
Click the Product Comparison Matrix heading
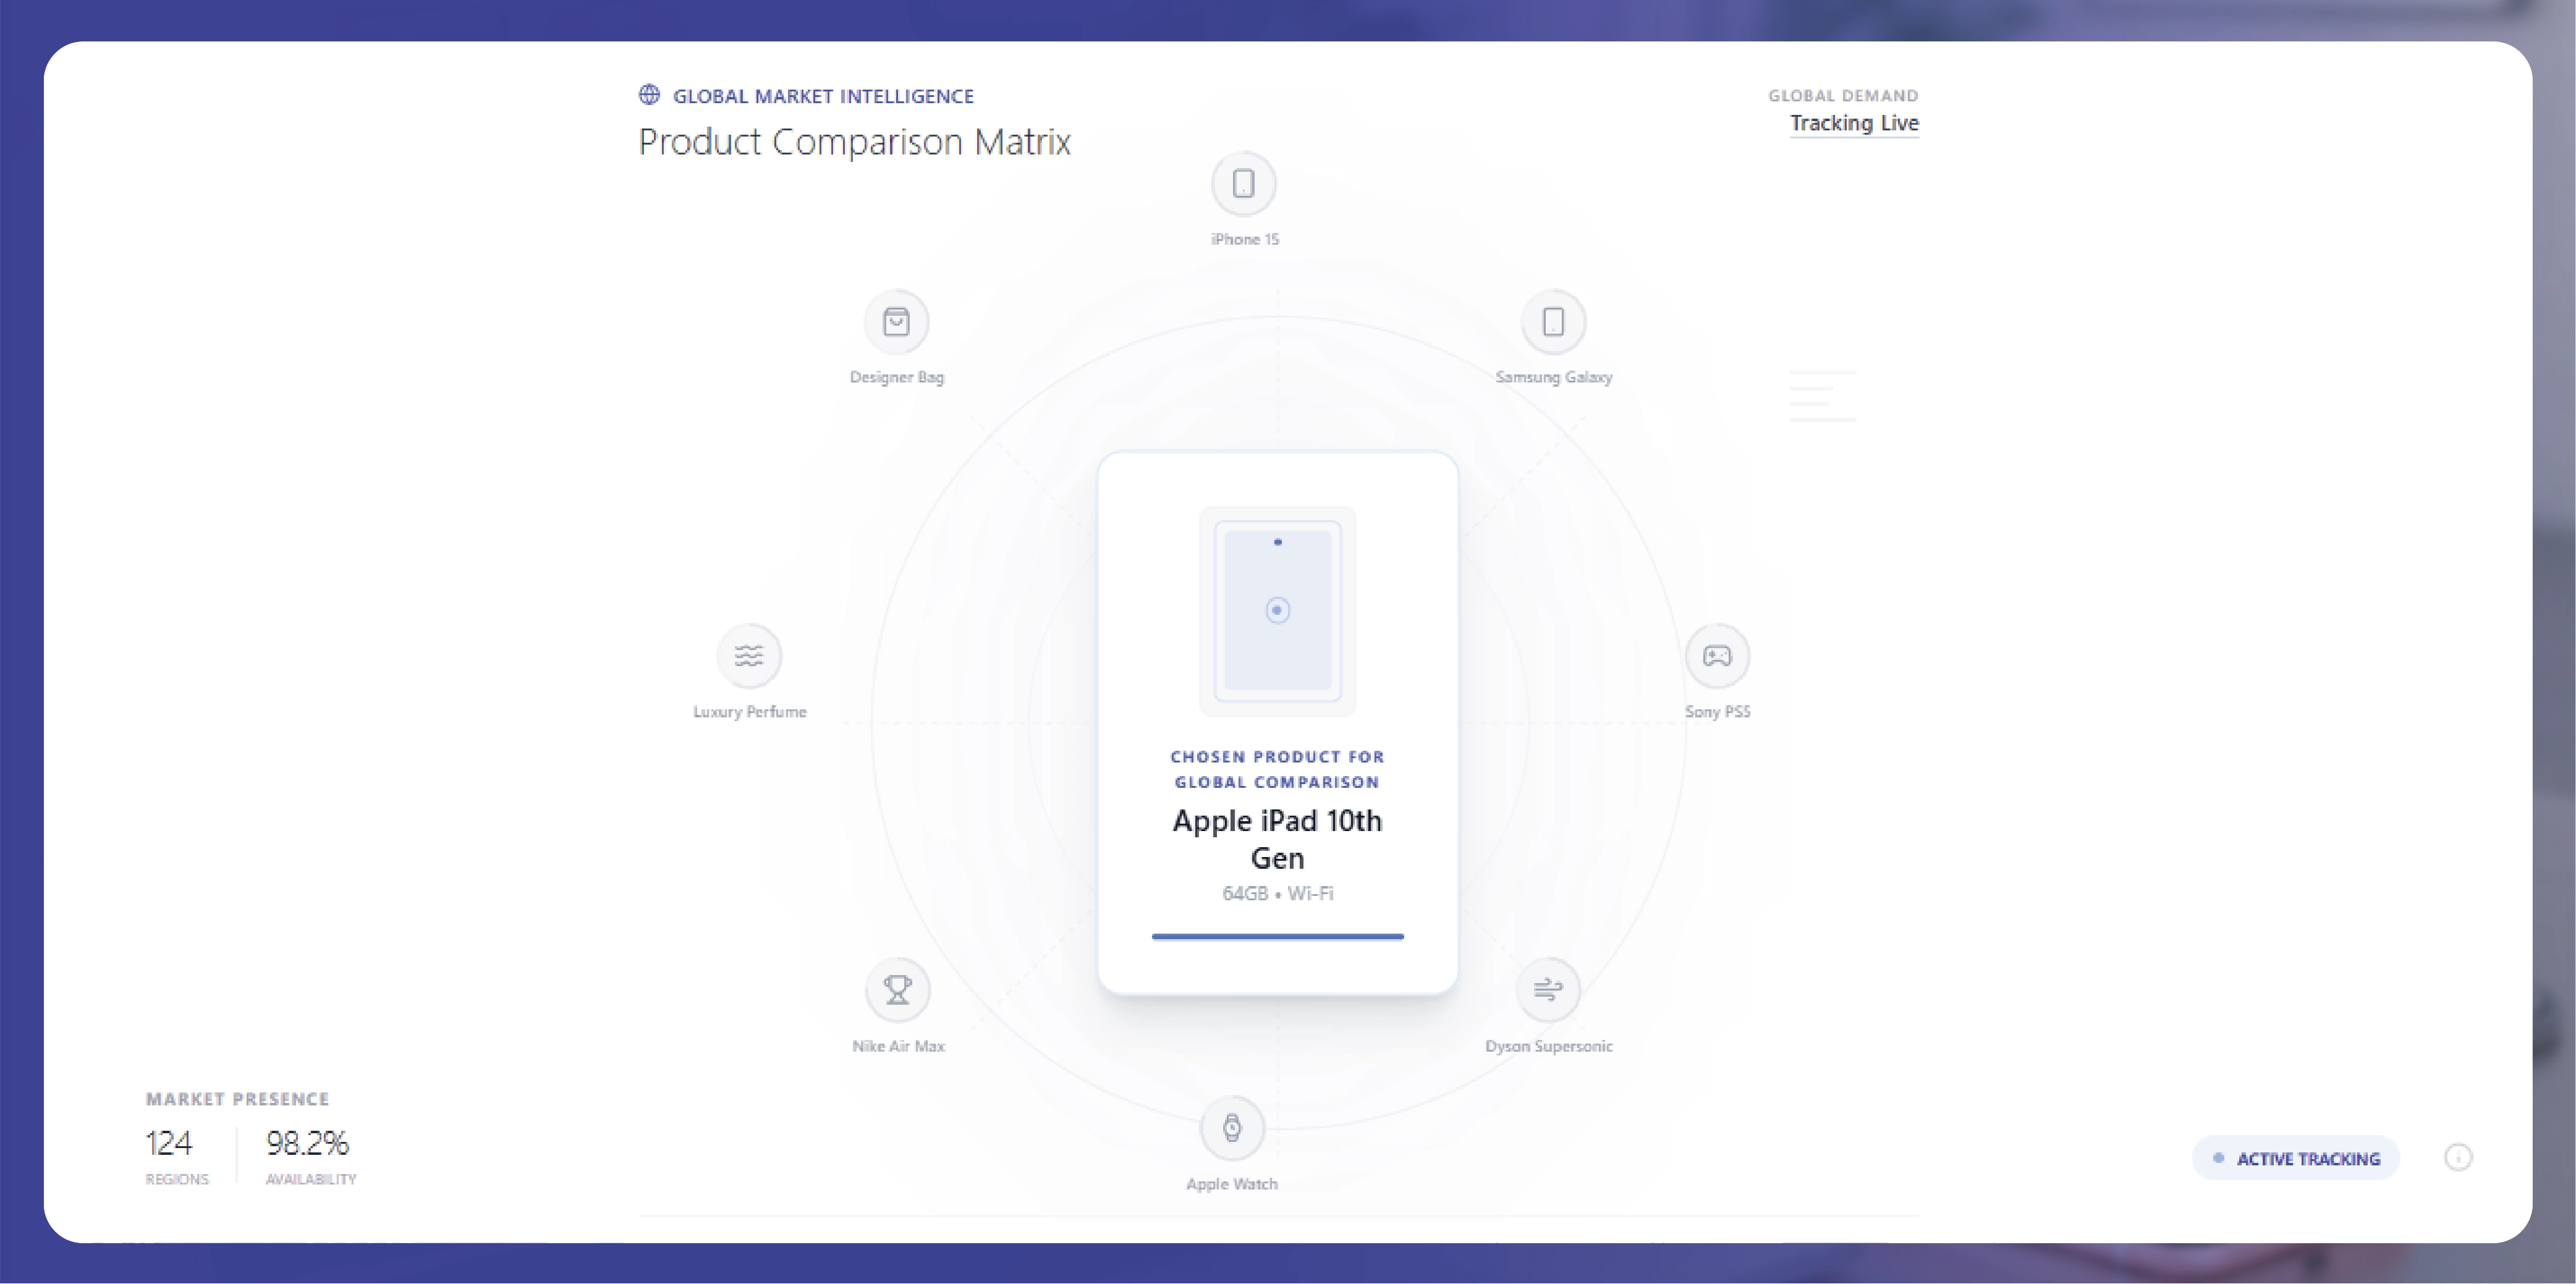click(x=854, y=141)
